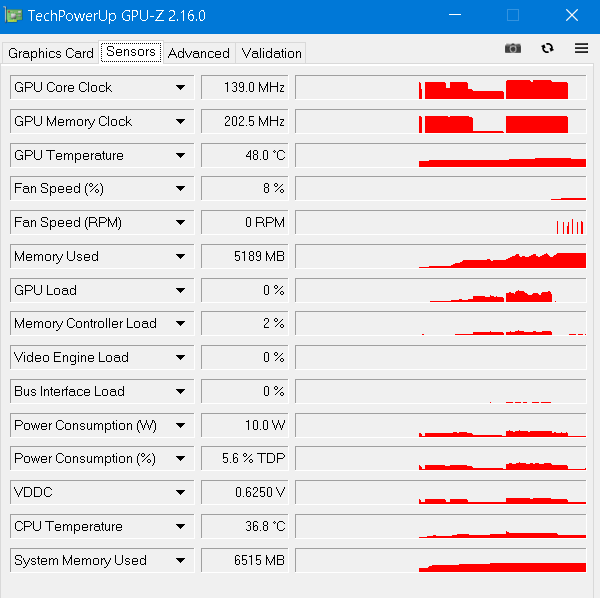Close the GPU-Z window
Image resolution: width=600 pixels, height=598 pixels.
572,15
